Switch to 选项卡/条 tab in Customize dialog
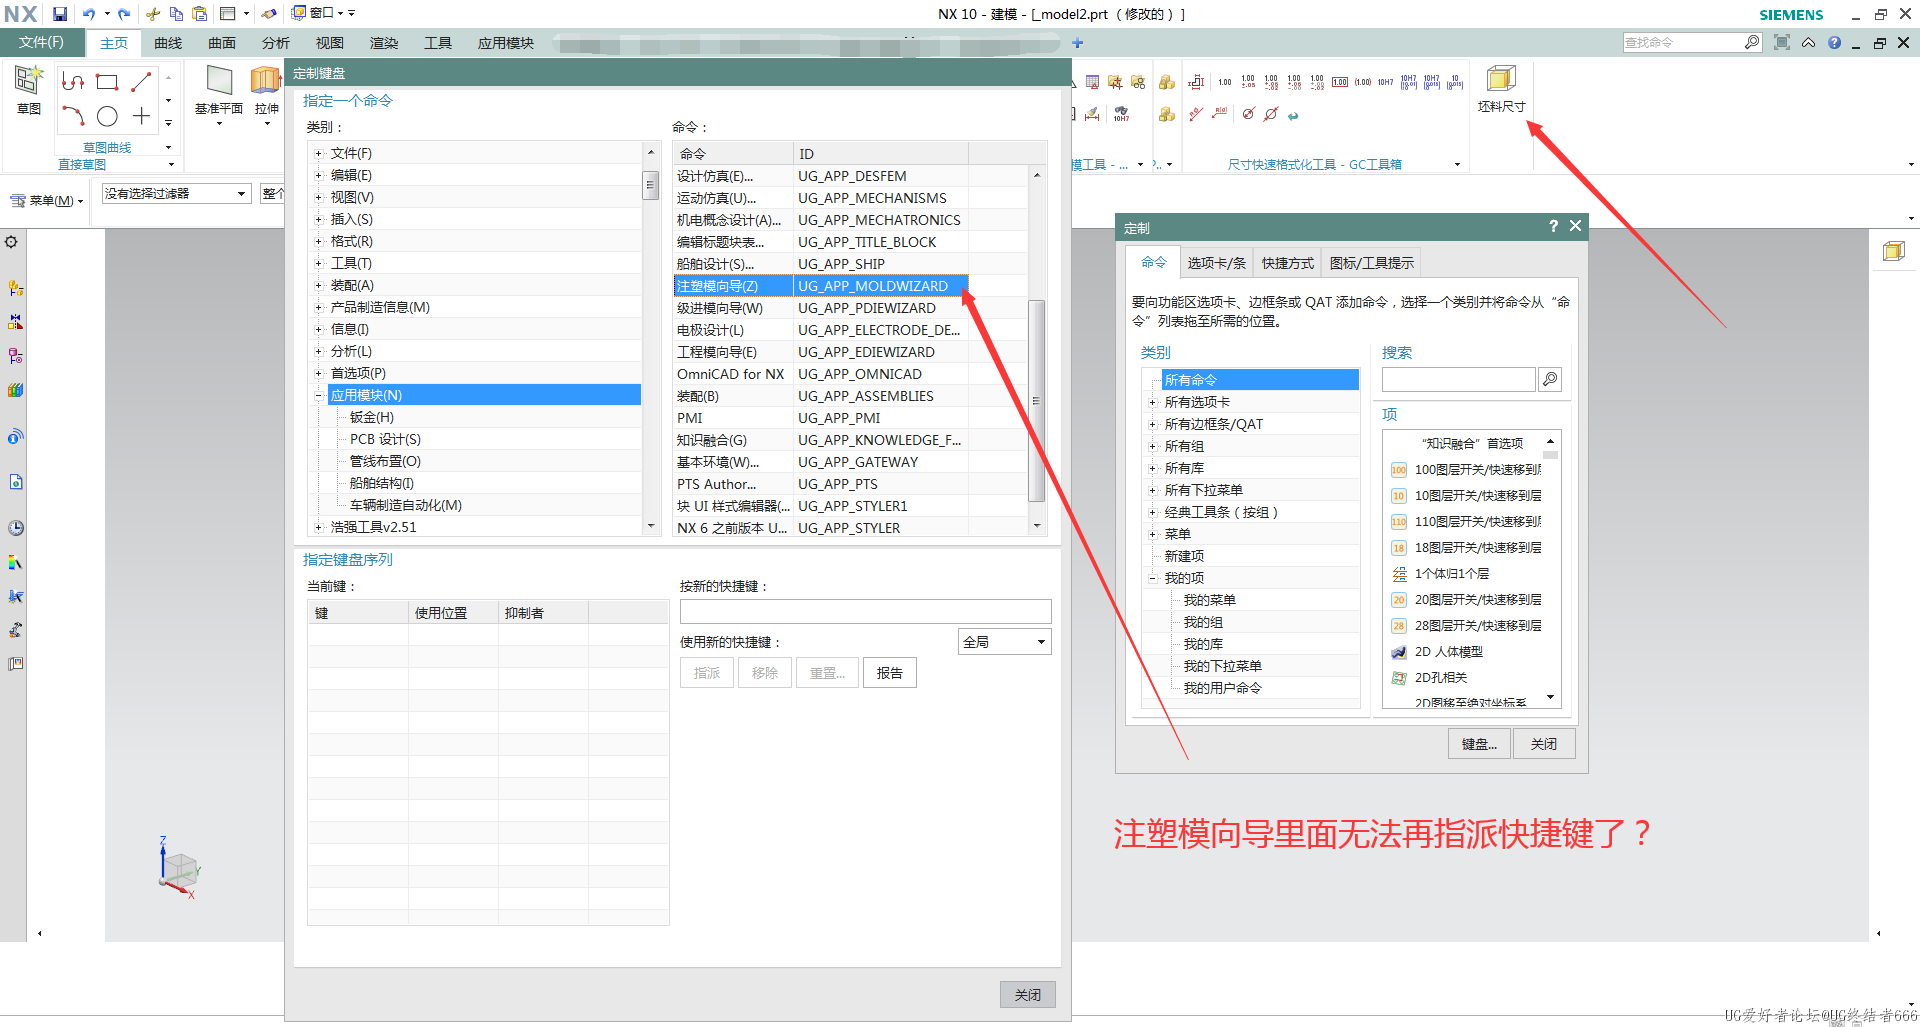 (1216, 263)
